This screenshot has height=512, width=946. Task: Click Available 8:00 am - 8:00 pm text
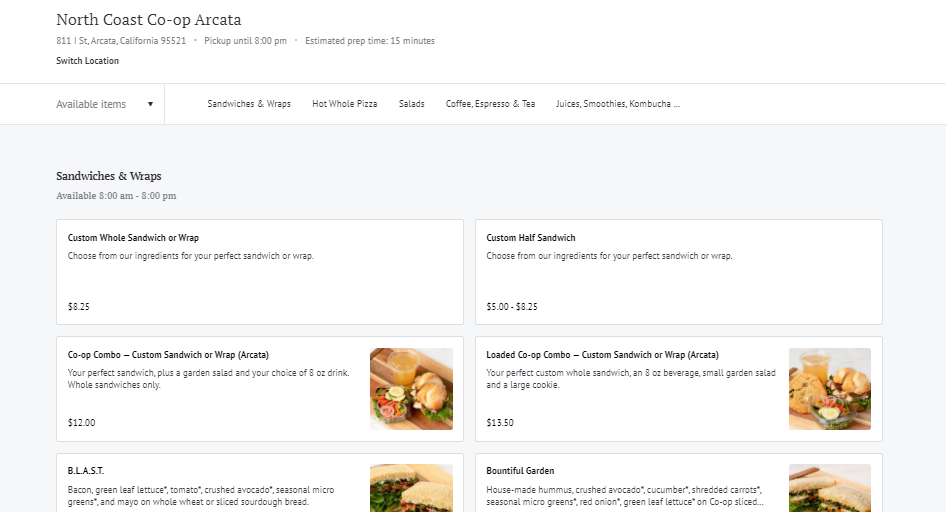[116, 196]
